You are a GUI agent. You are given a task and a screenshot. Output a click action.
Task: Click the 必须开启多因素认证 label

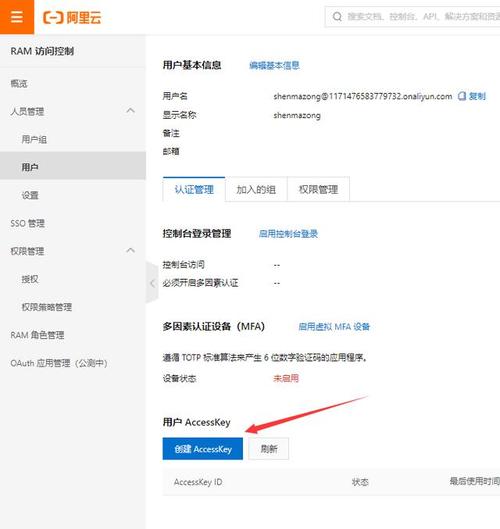pos(200,283)
